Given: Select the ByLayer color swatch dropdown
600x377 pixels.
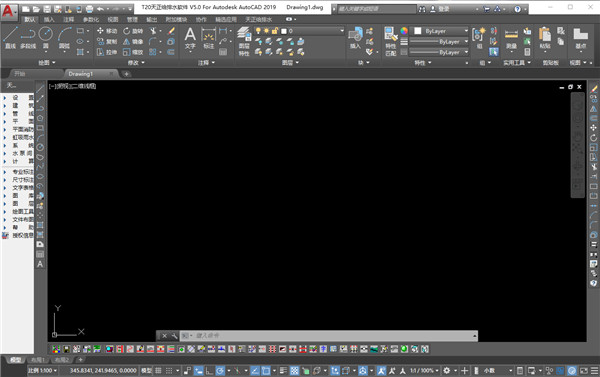Looking at the screenshot, I should click(x=441, y=31).
